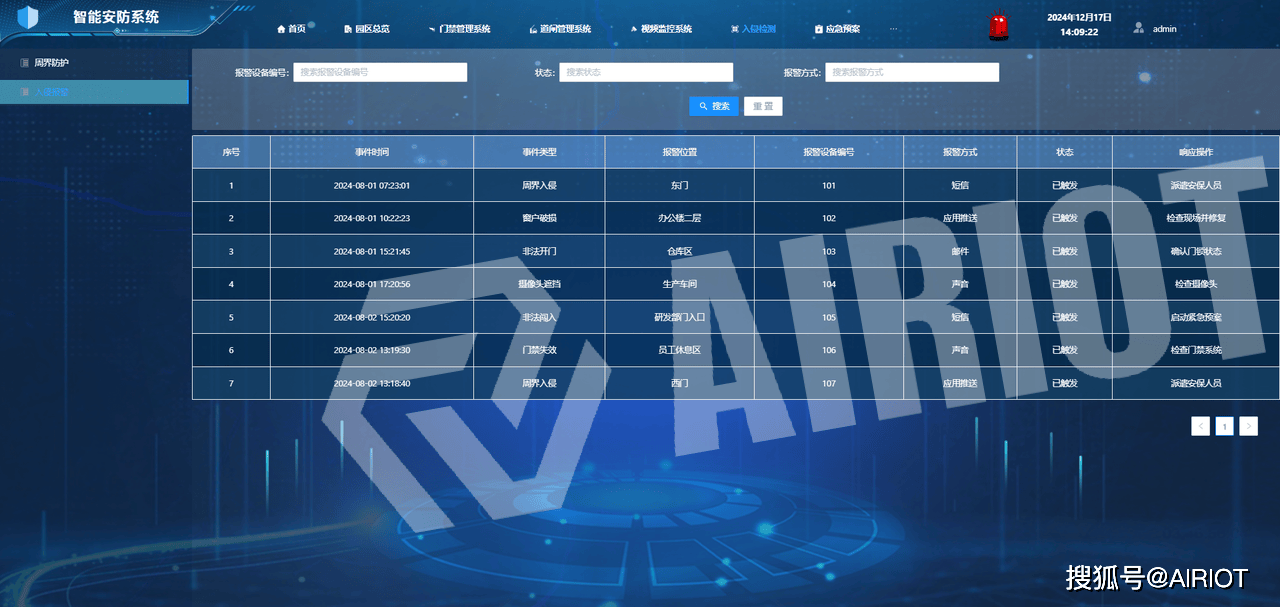The height and width of the screenshot is (607, 1280).
Task: Click the 报警设备编号 column header
Action: click(829, 152)
